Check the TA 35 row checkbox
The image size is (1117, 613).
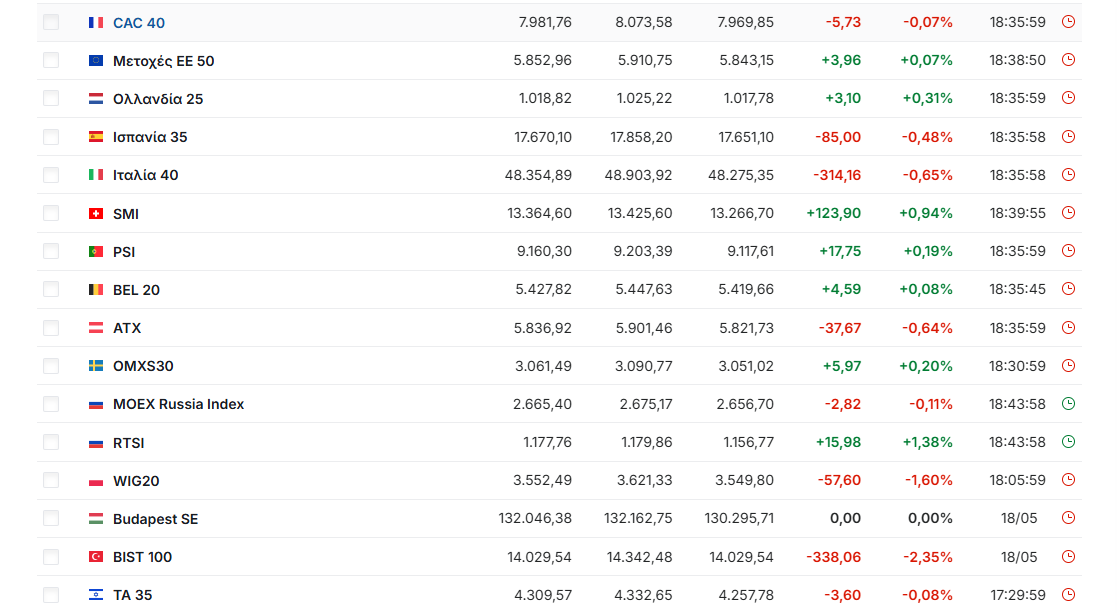pos(51,595)
